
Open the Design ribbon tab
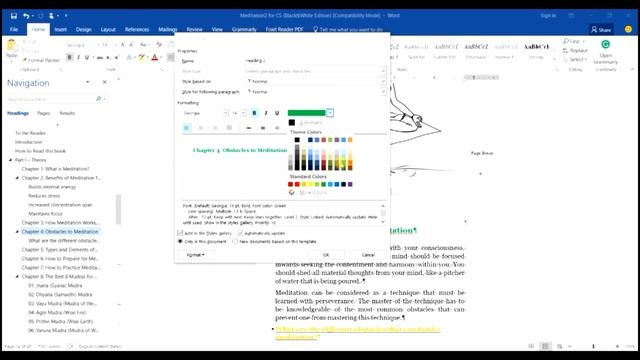pos(84,29)
